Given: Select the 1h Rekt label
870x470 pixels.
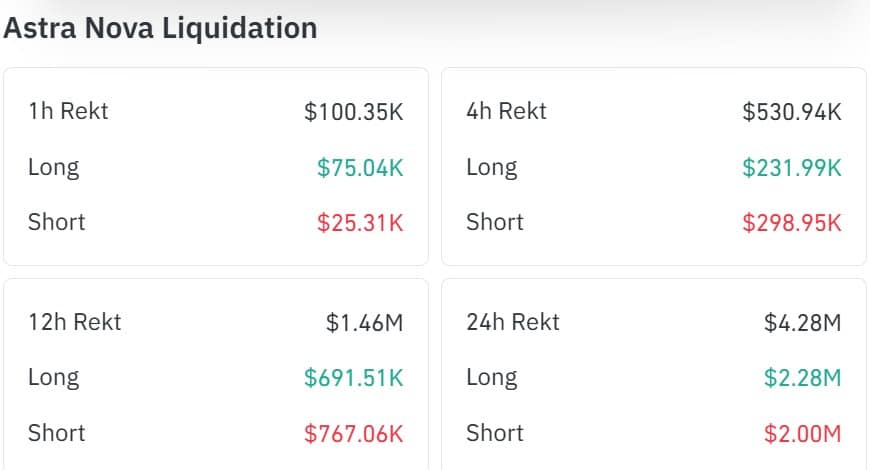Looking at the screenshot, I should 68,111.
